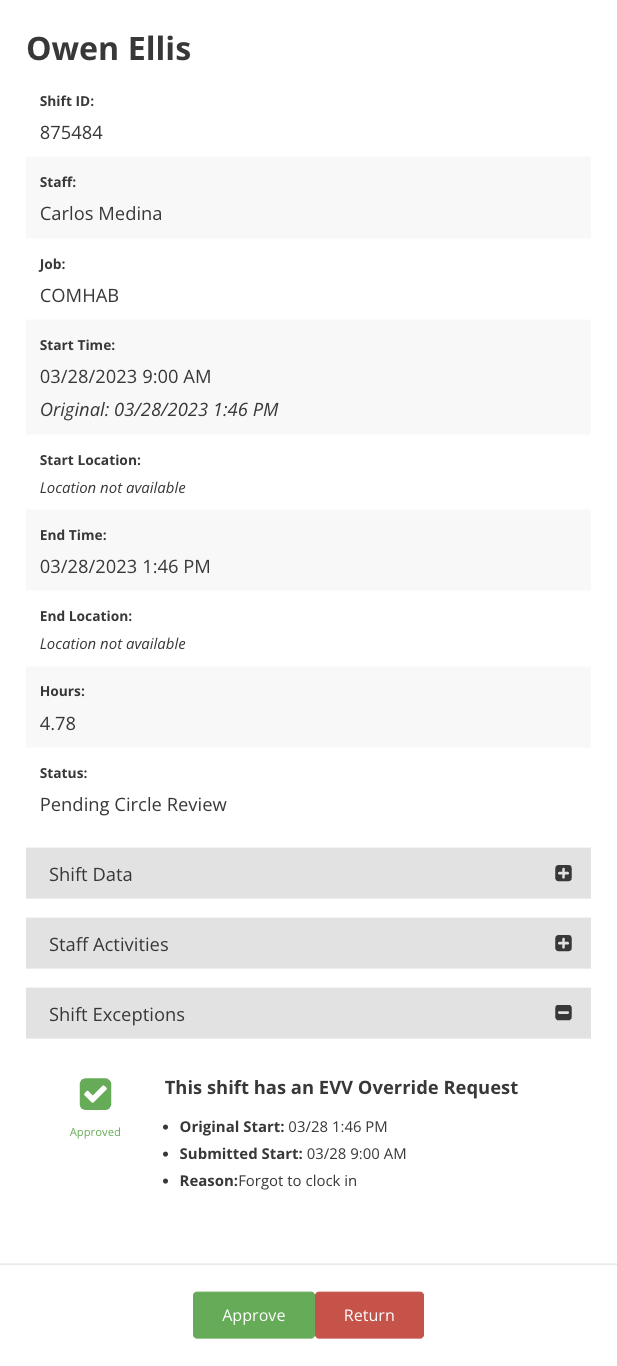Select the Shift ID value 875484
The image size is (617, 1366).
(71, 132)
